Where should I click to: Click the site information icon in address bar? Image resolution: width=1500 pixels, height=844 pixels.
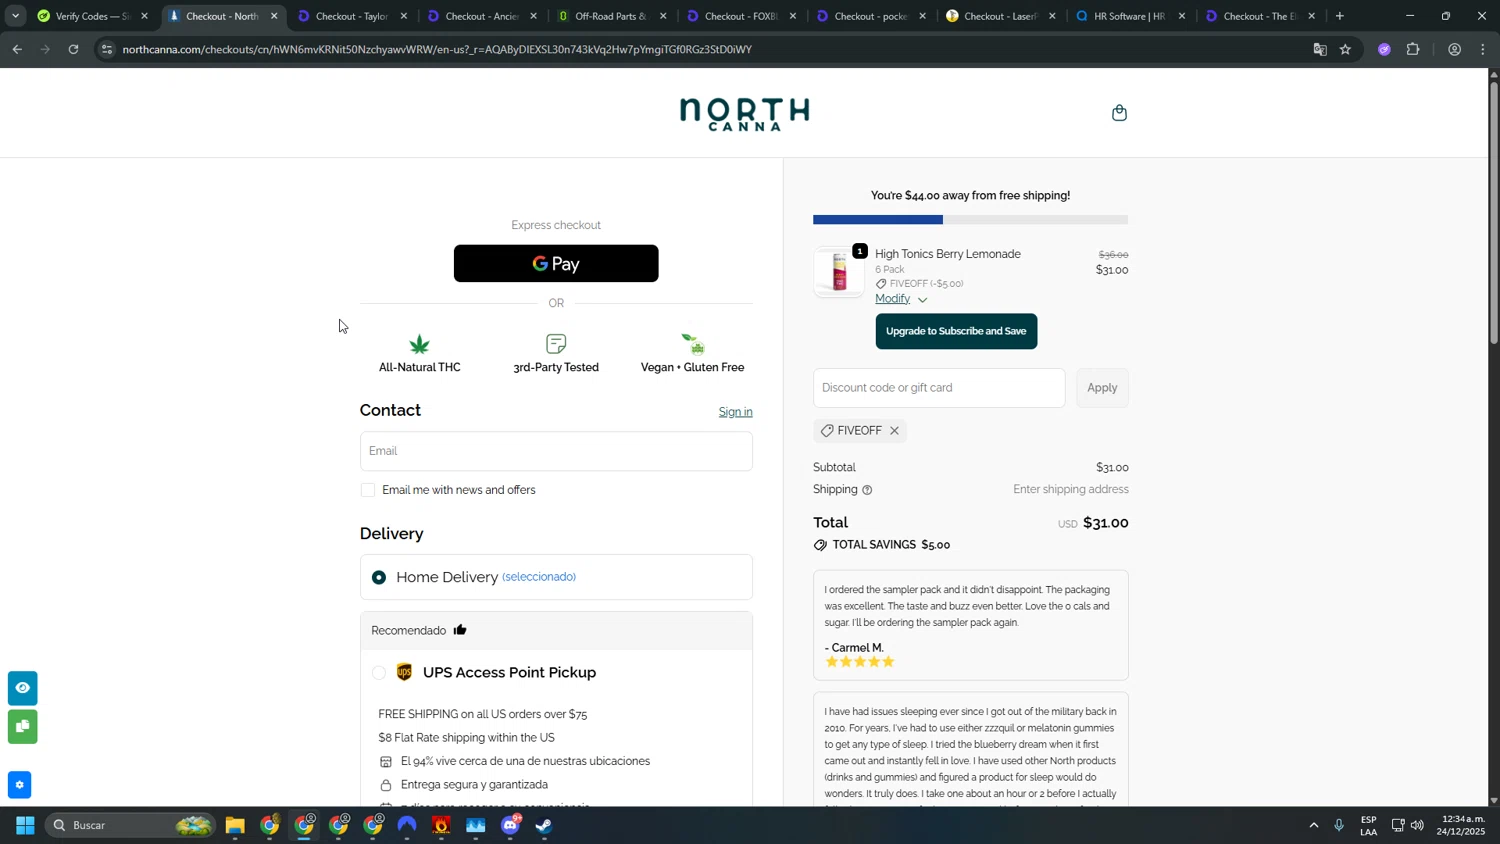[x=107, y=49]
